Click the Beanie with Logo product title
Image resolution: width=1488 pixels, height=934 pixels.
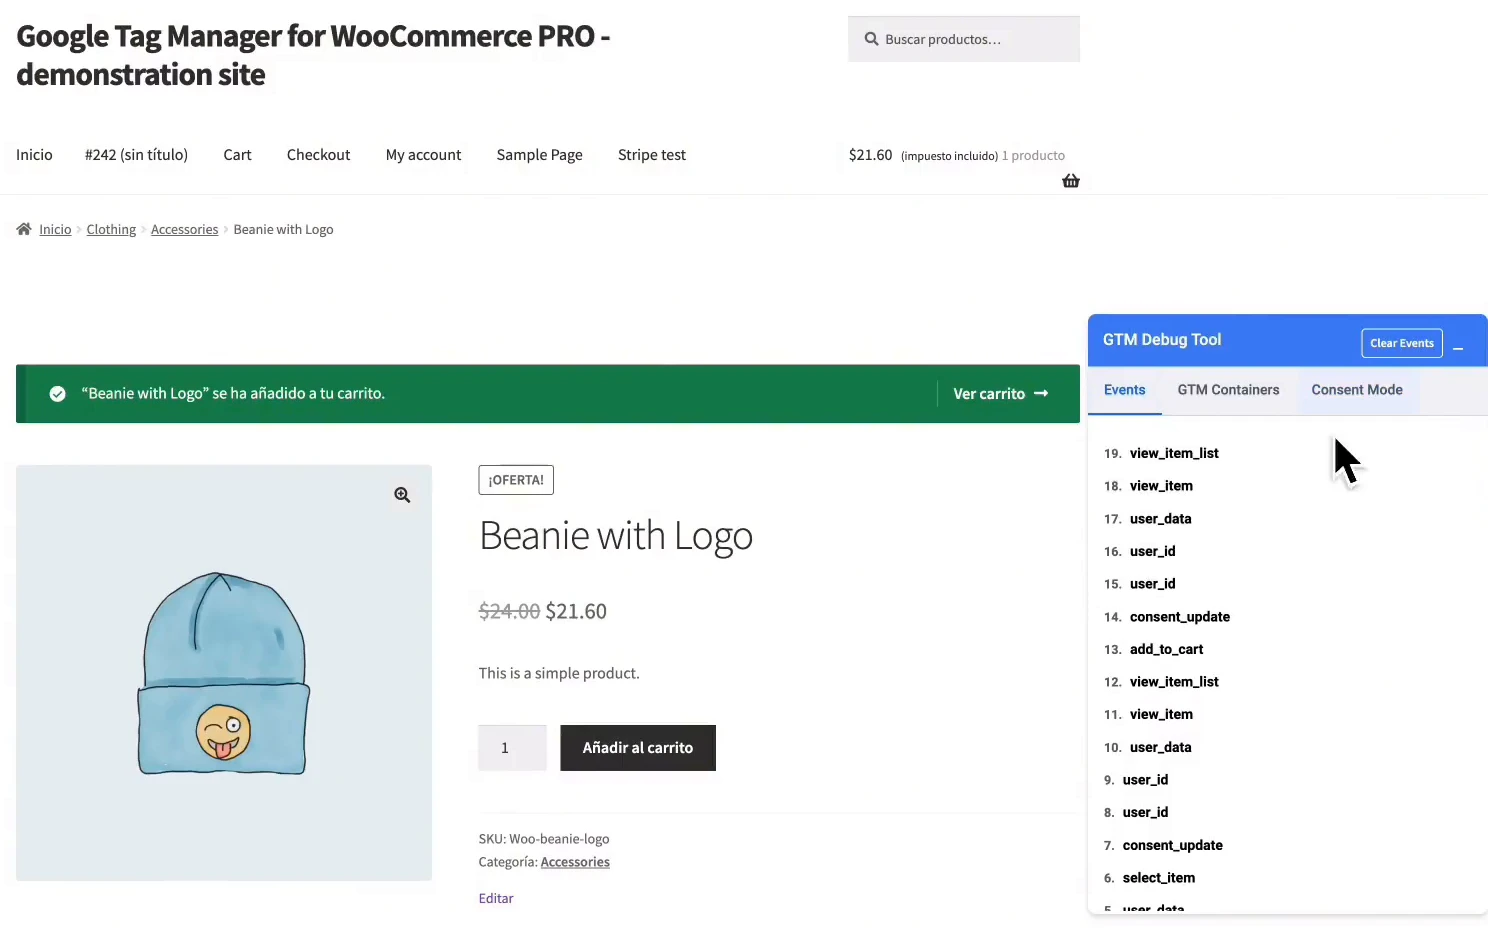point(616,536)
